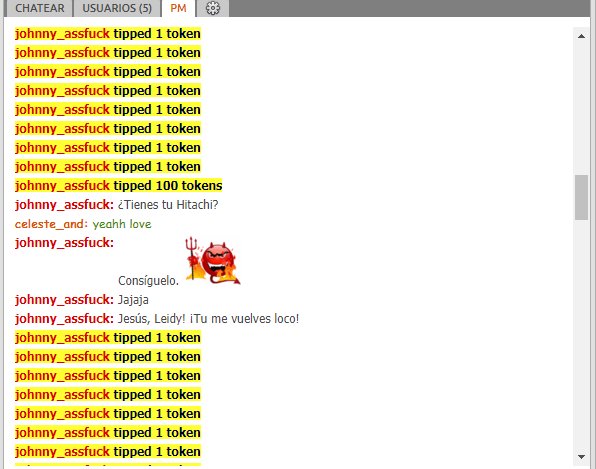This screenshot has width=596, height=469.
Task: Click the username on the 'Jajaja' message
Action: click(64, 300)
